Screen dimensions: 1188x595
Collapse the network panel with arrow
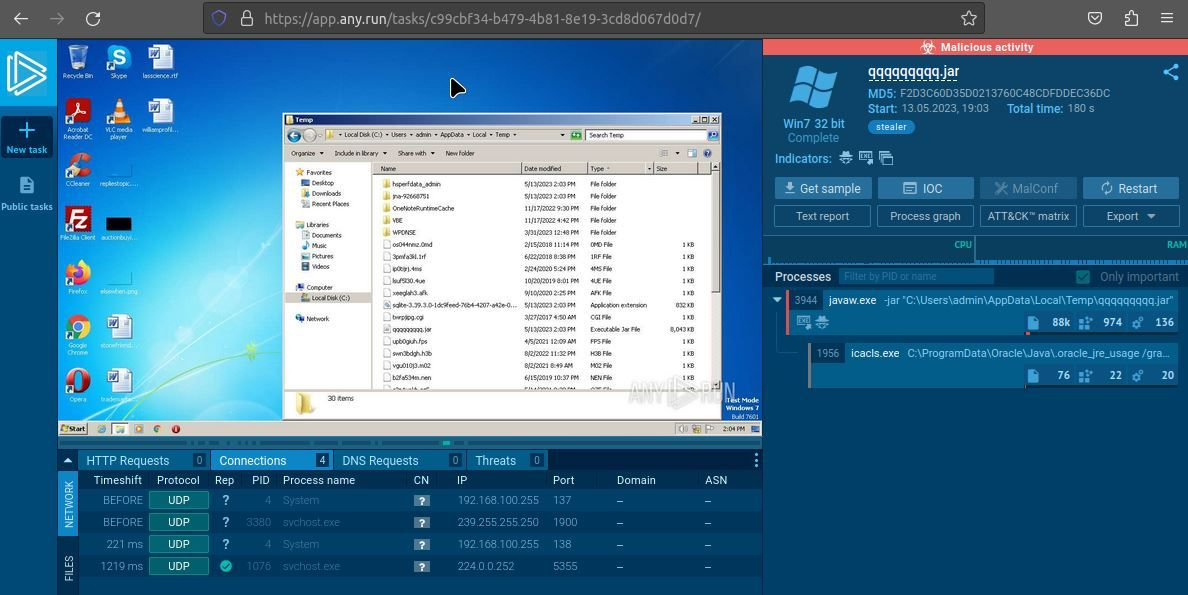point(67,460)
